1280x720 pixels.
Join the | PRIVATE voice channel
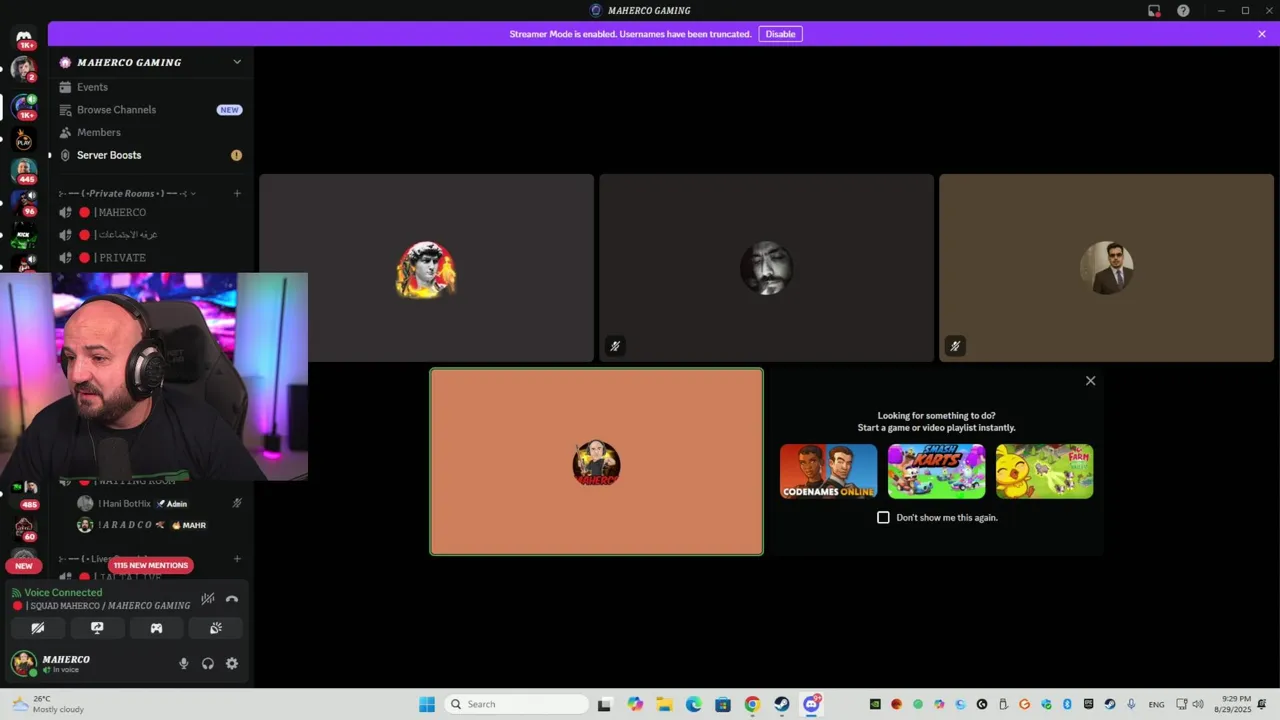tap(150, 257)
